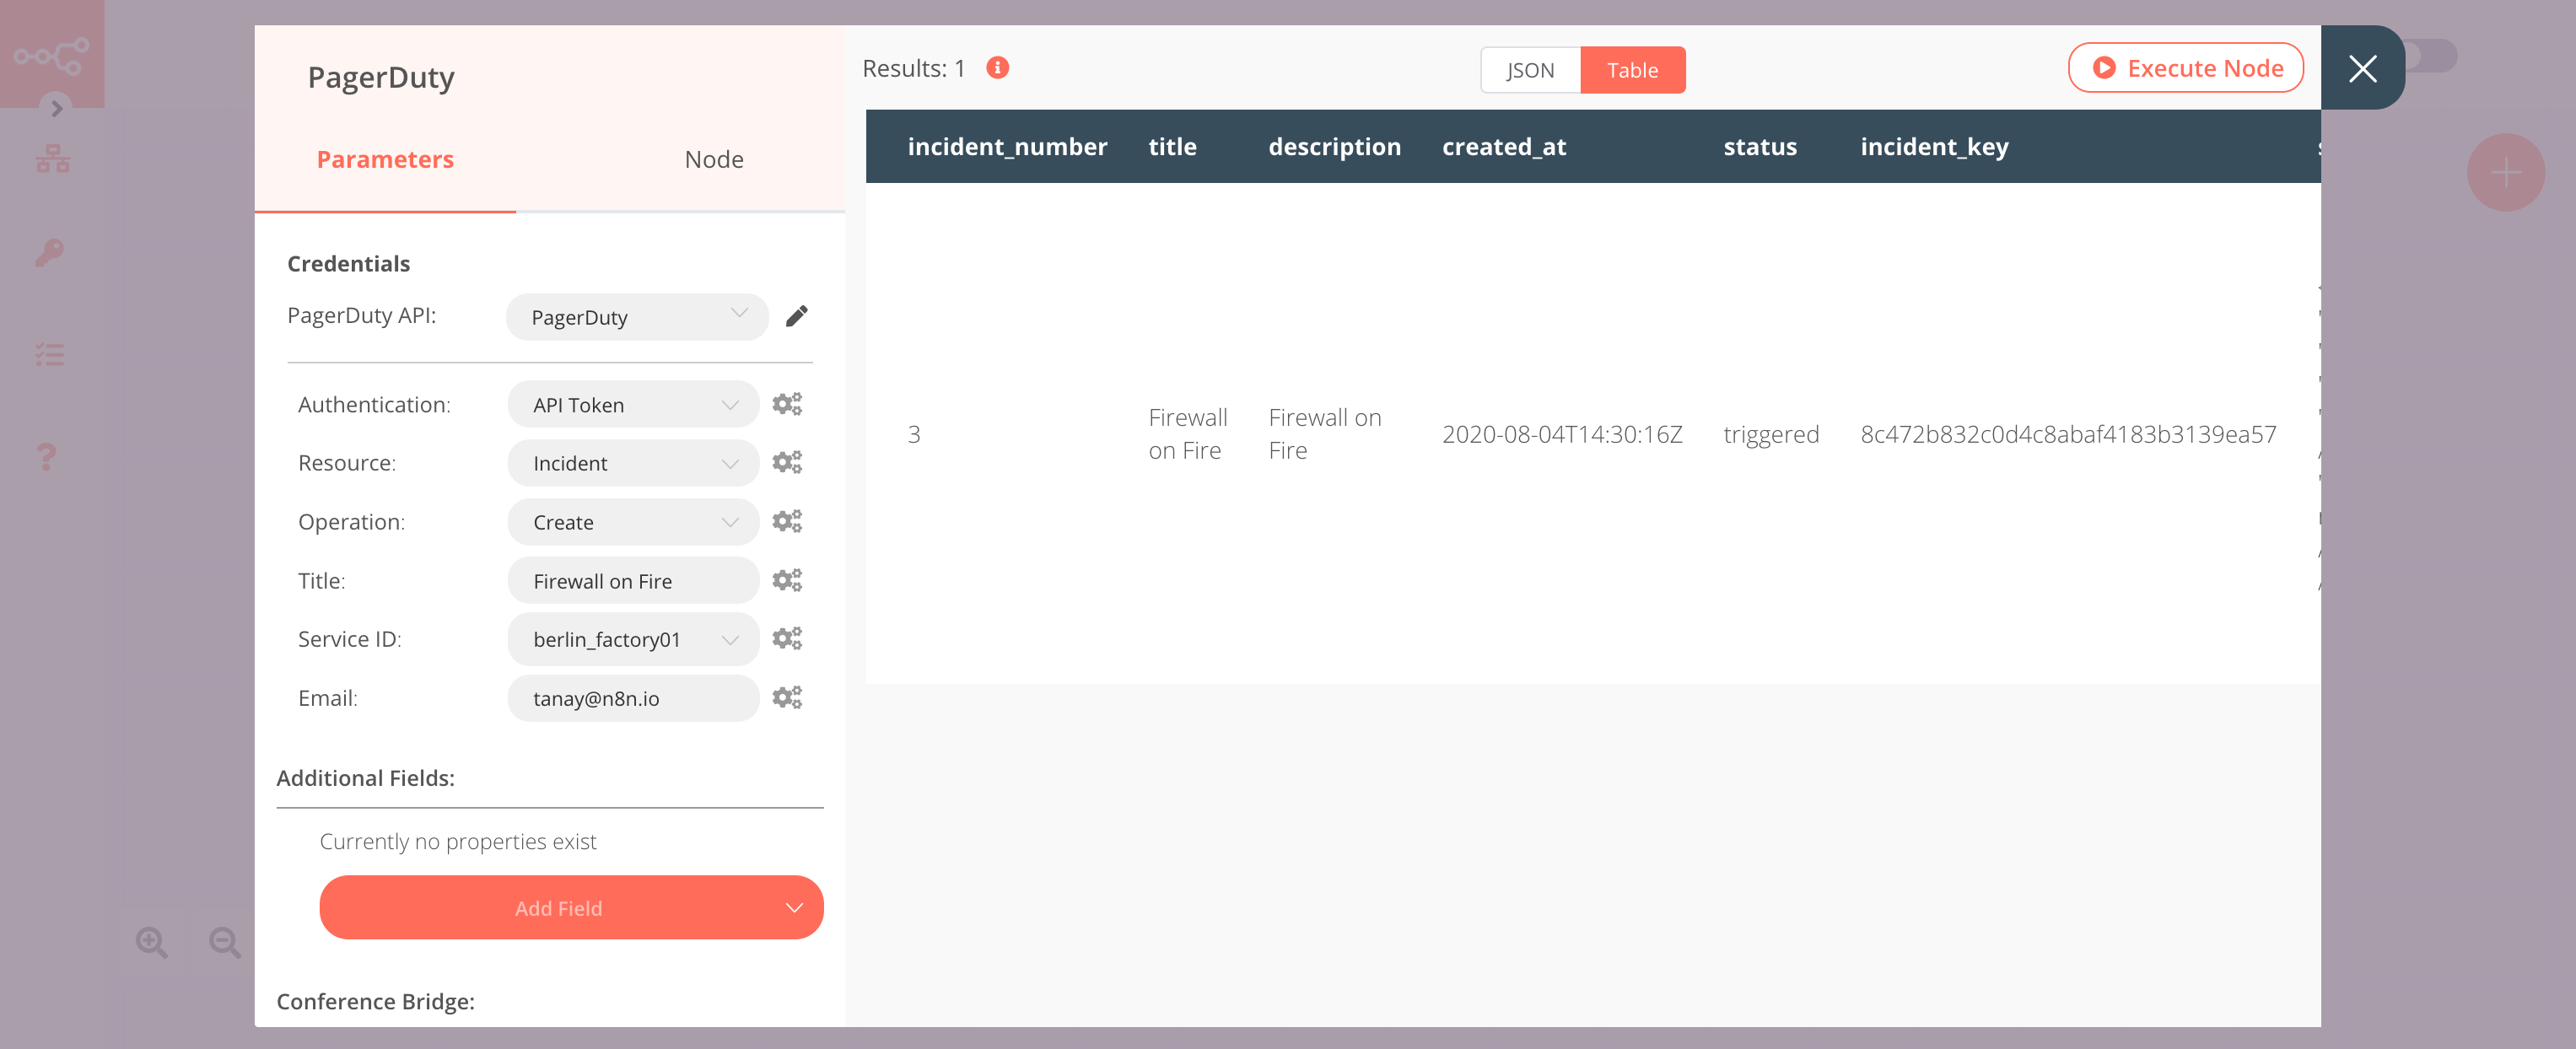
Task: Click the PagerDuty API edit pencil icon
Action: click(x=799, y=315)
